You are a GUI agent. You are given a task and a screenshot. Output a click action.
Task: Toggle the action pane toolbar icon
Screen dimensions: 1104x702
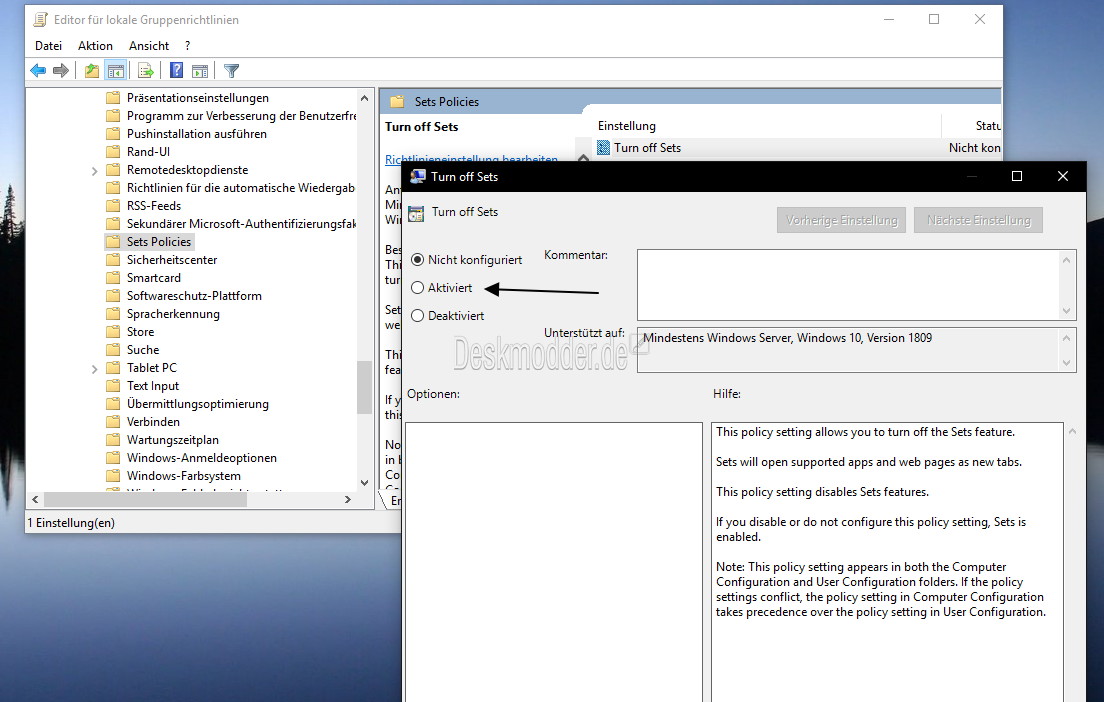(200, 70)
